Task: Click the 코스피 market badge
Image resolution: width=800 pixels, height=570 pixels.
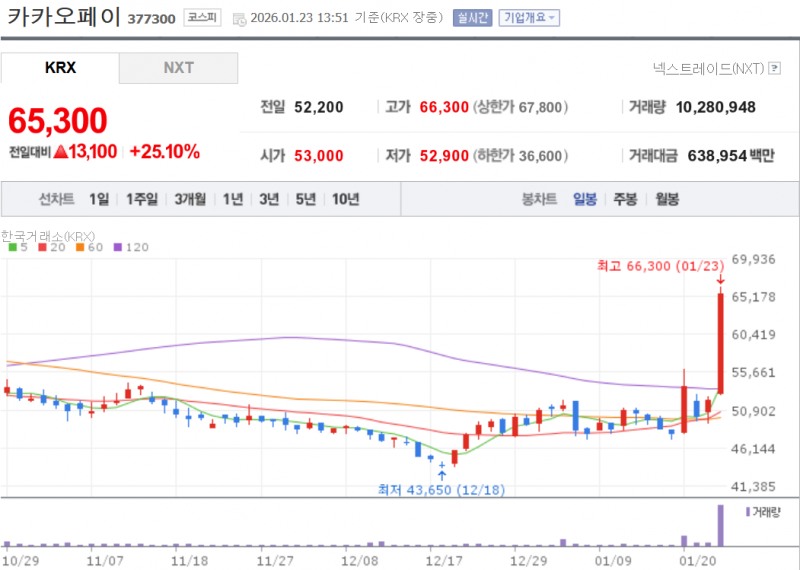Action: coord(202,18)
